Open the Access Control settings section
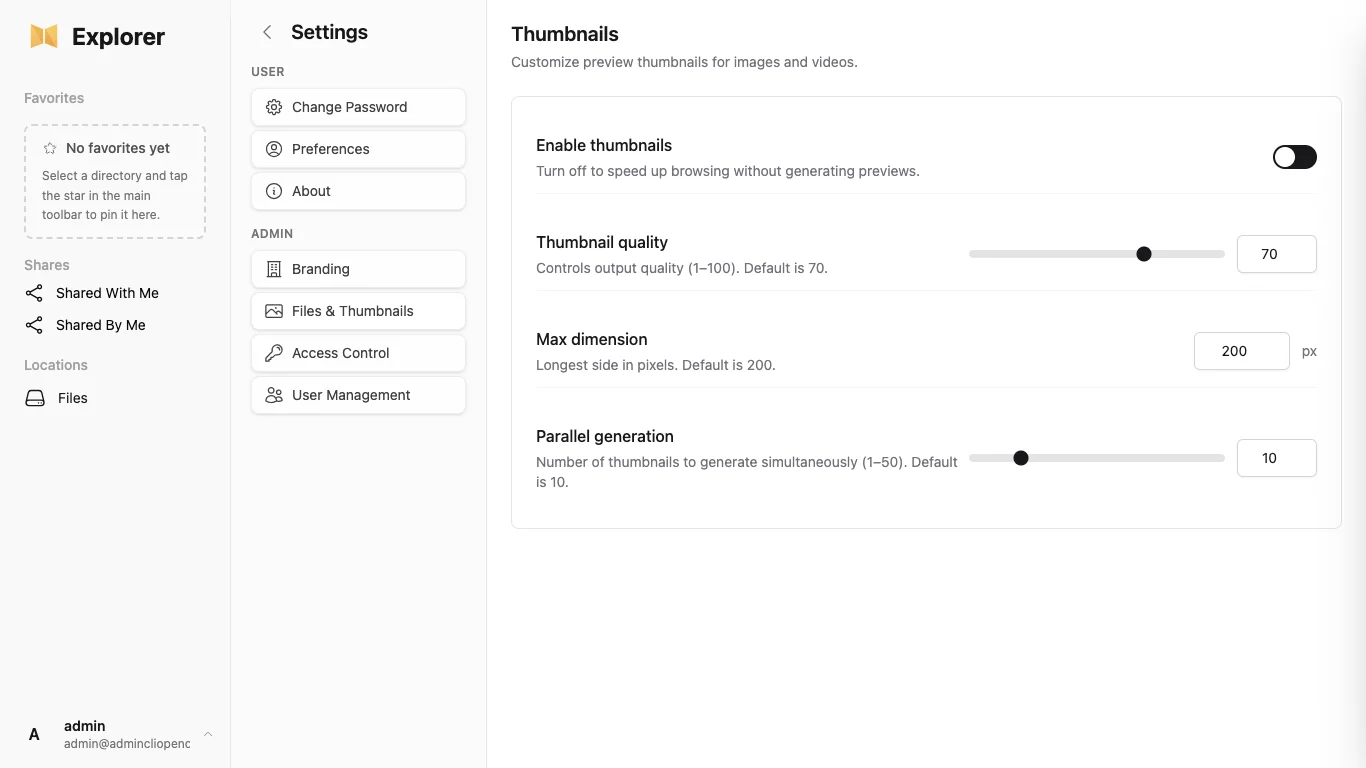1366x768 pixels. tap(358, 353)
